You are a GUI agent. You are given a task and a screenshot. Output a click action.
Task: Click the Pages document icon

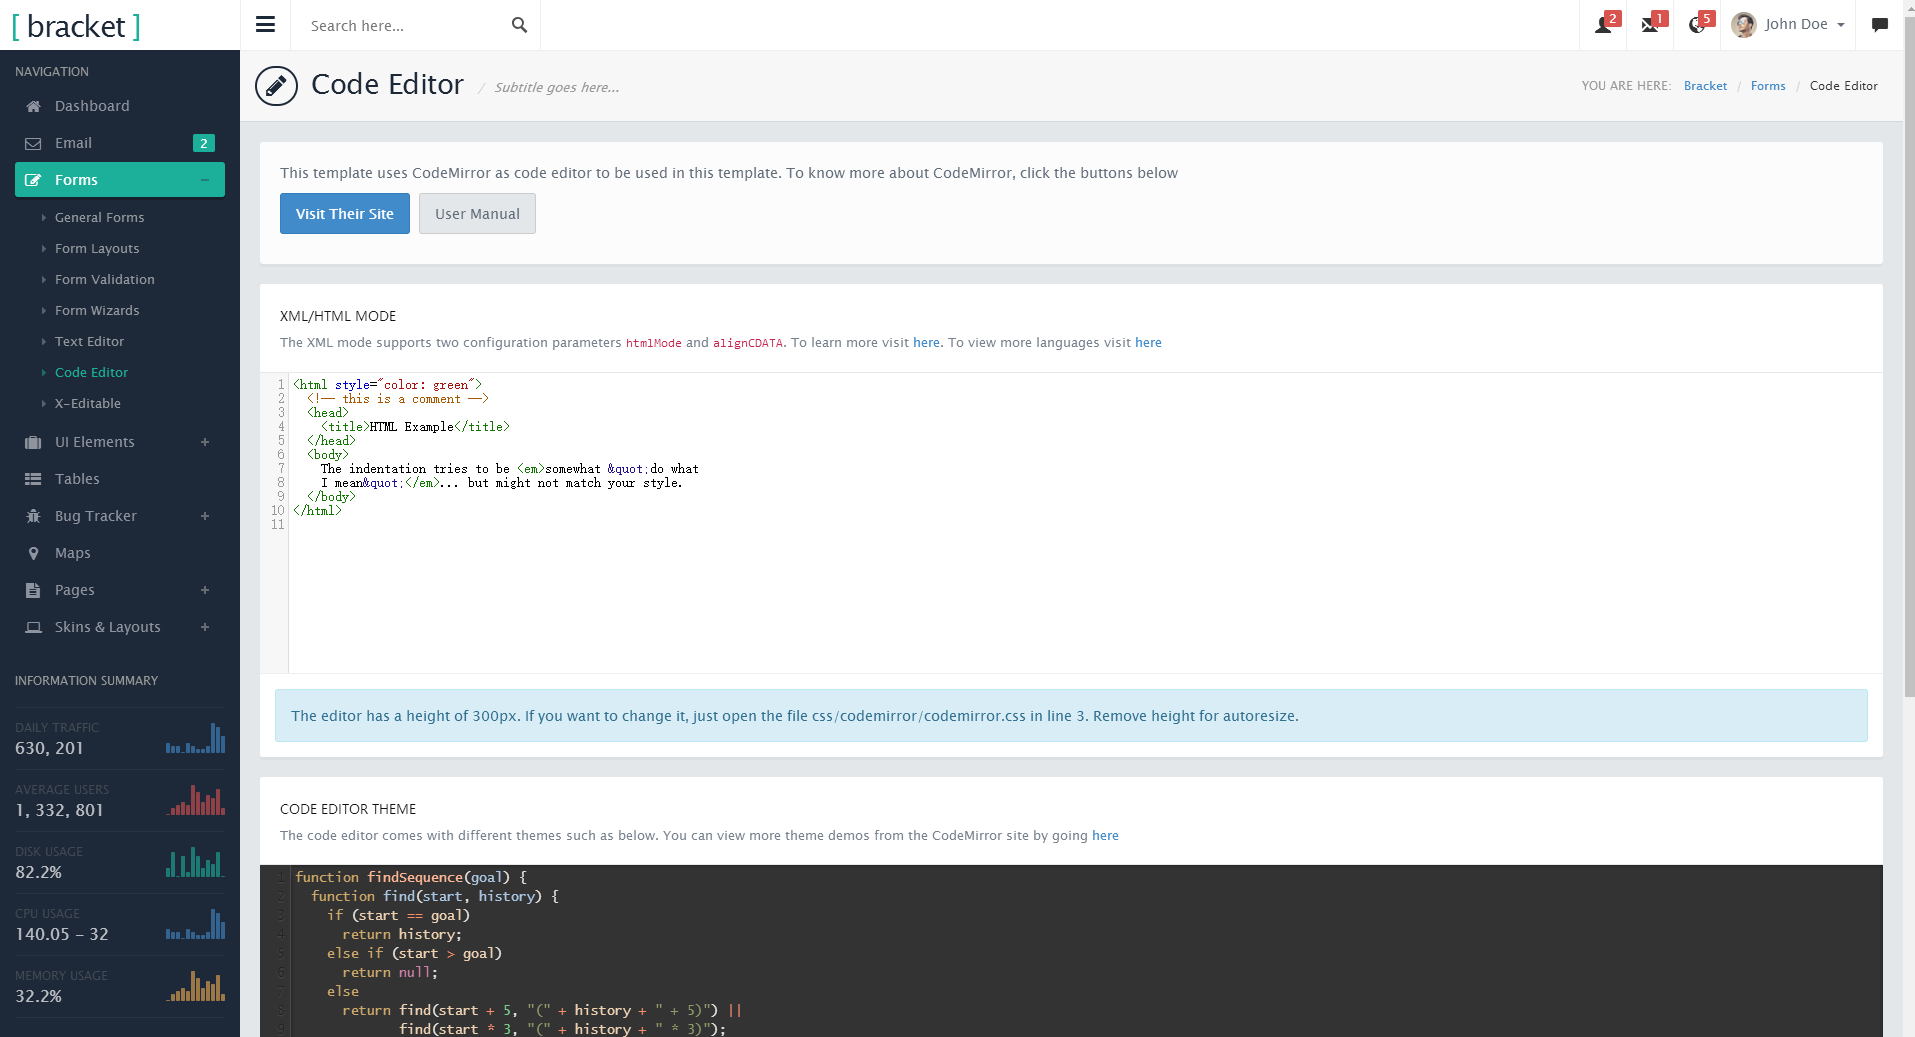tap(33, 590)
